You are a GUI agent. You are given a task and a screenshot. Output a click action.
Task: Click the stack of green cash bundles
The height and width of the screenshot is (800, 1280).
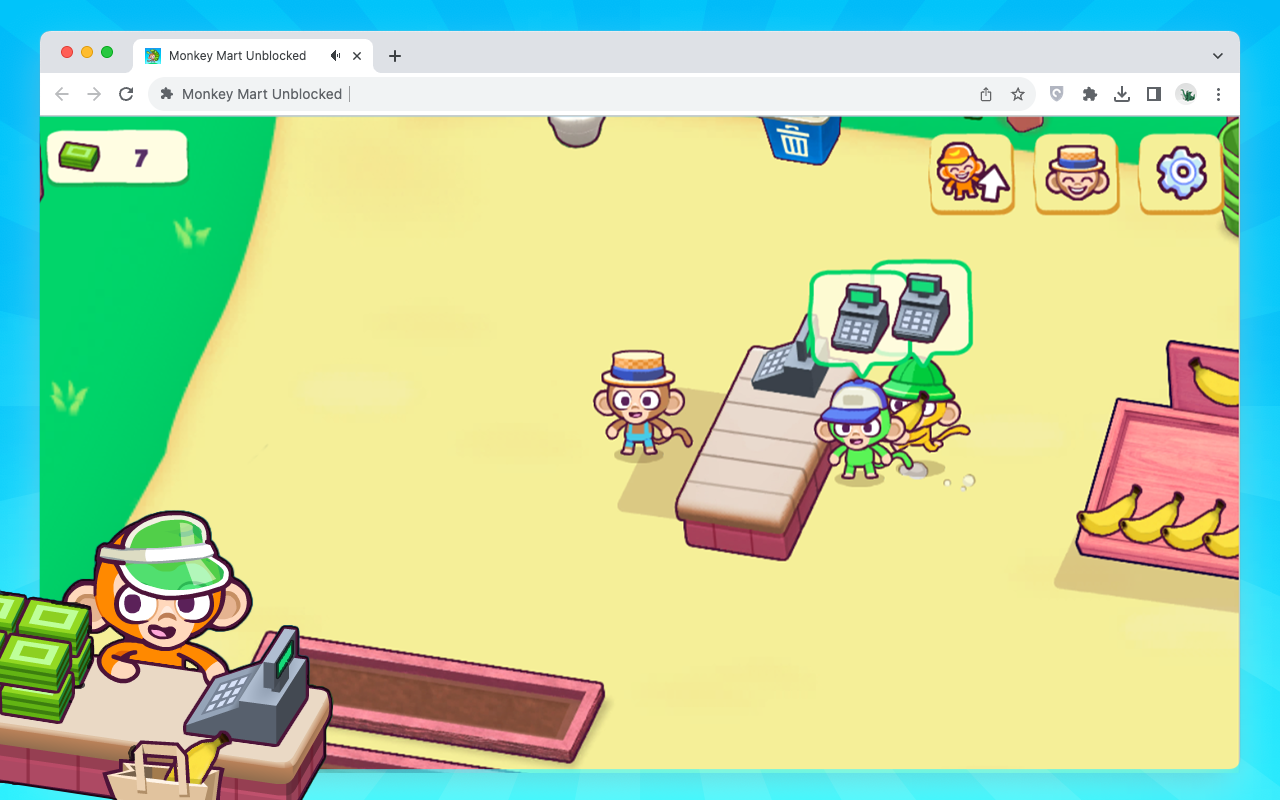coord(42,655)
